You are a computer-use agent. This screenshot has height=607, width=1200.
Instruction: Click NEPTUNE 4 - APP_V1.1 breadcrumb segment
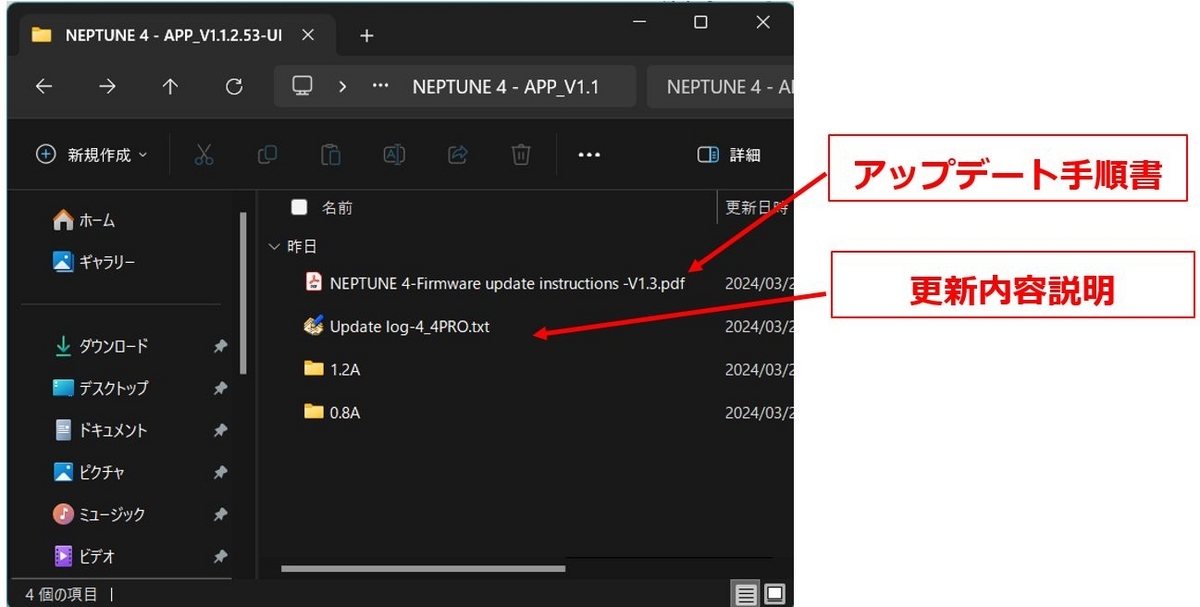(x=506, y=87)
